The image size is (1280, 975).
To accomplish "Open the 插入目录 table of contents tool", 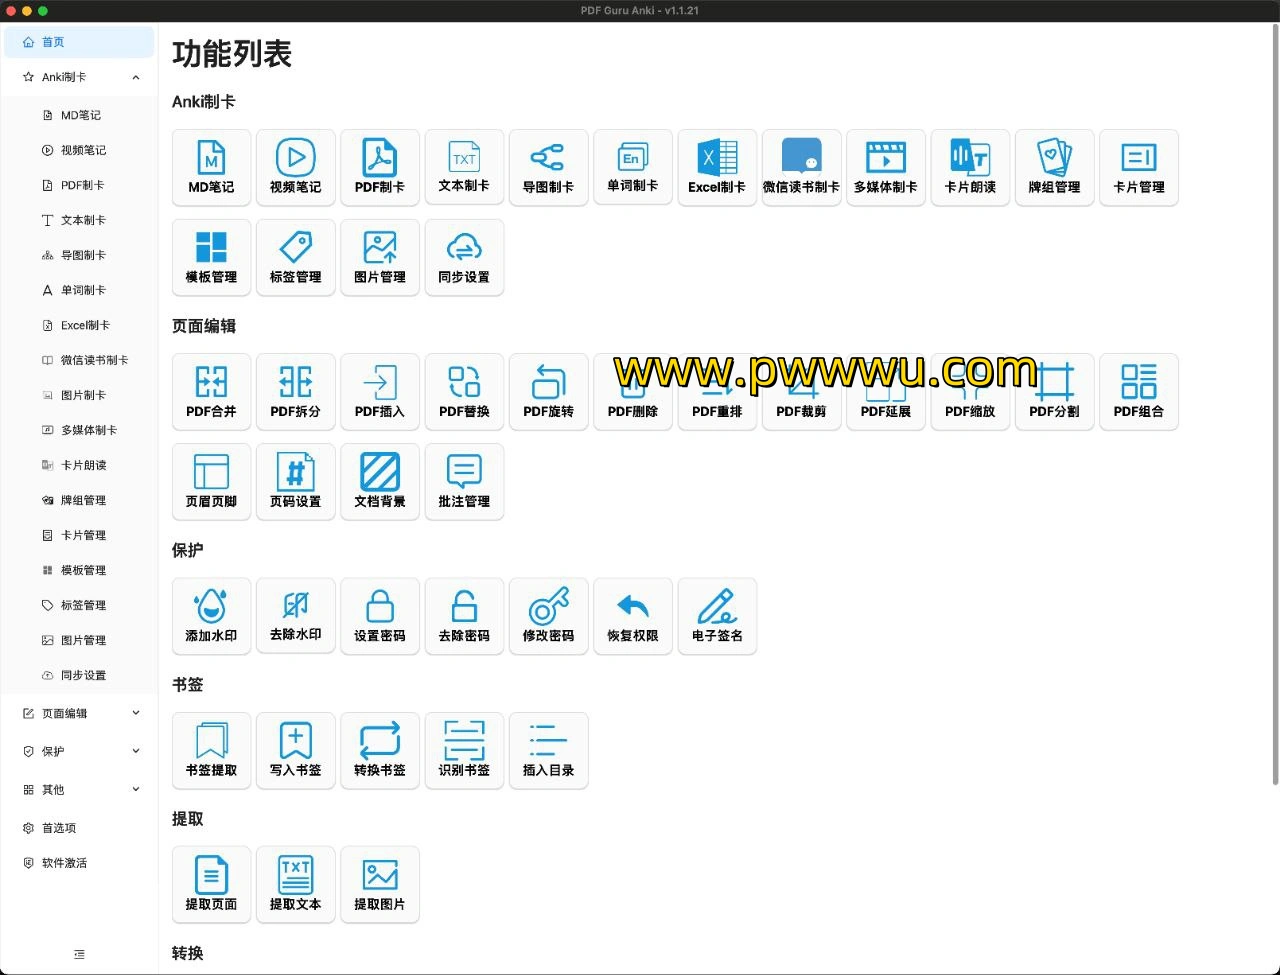I will tap(548, 750).
